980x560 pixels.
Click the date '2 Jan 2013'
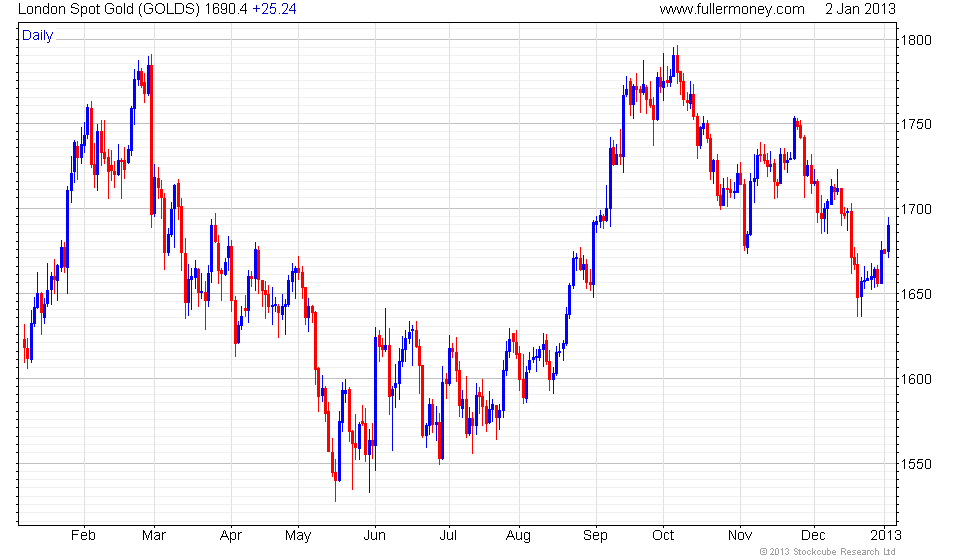click(860, 9)
